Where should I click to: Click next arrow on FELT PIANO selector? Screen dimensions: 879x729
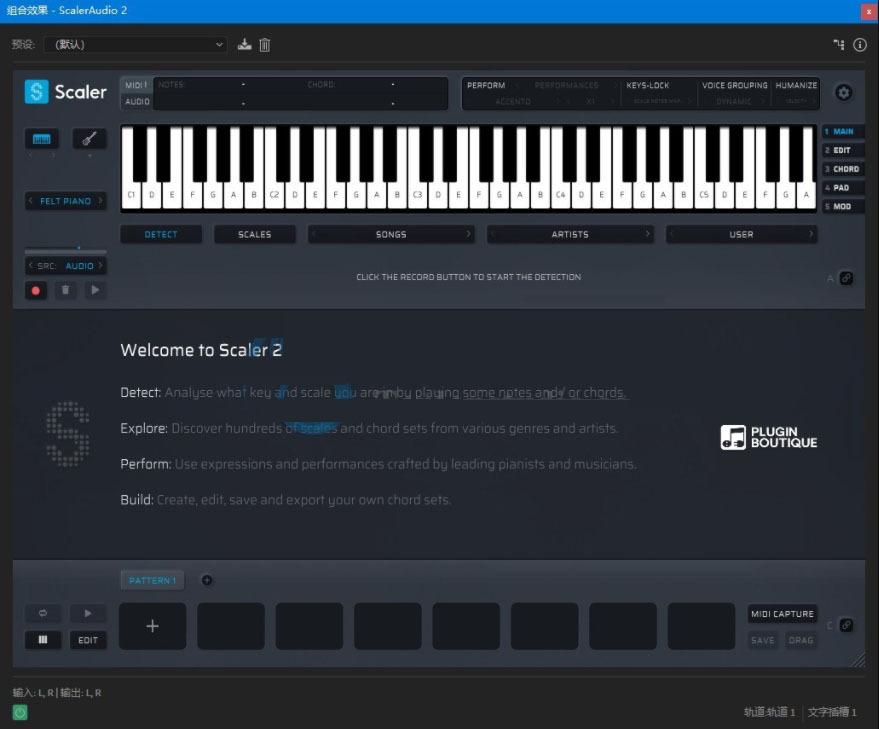tap(100, 201)
